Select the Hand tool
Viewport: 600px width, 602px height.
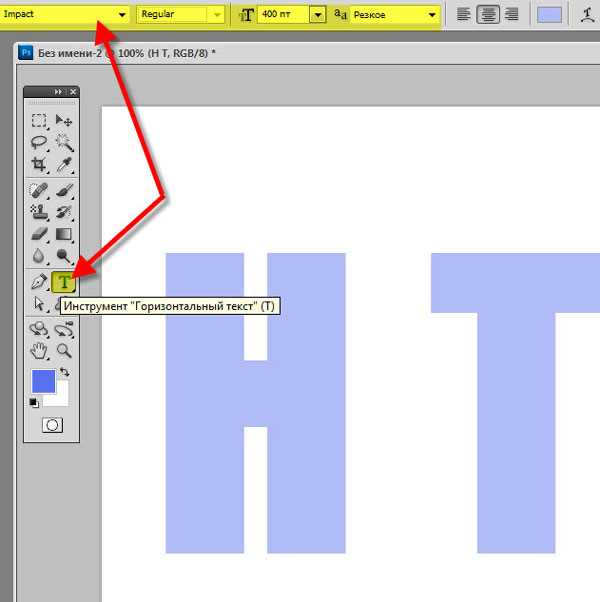point(39,351)
